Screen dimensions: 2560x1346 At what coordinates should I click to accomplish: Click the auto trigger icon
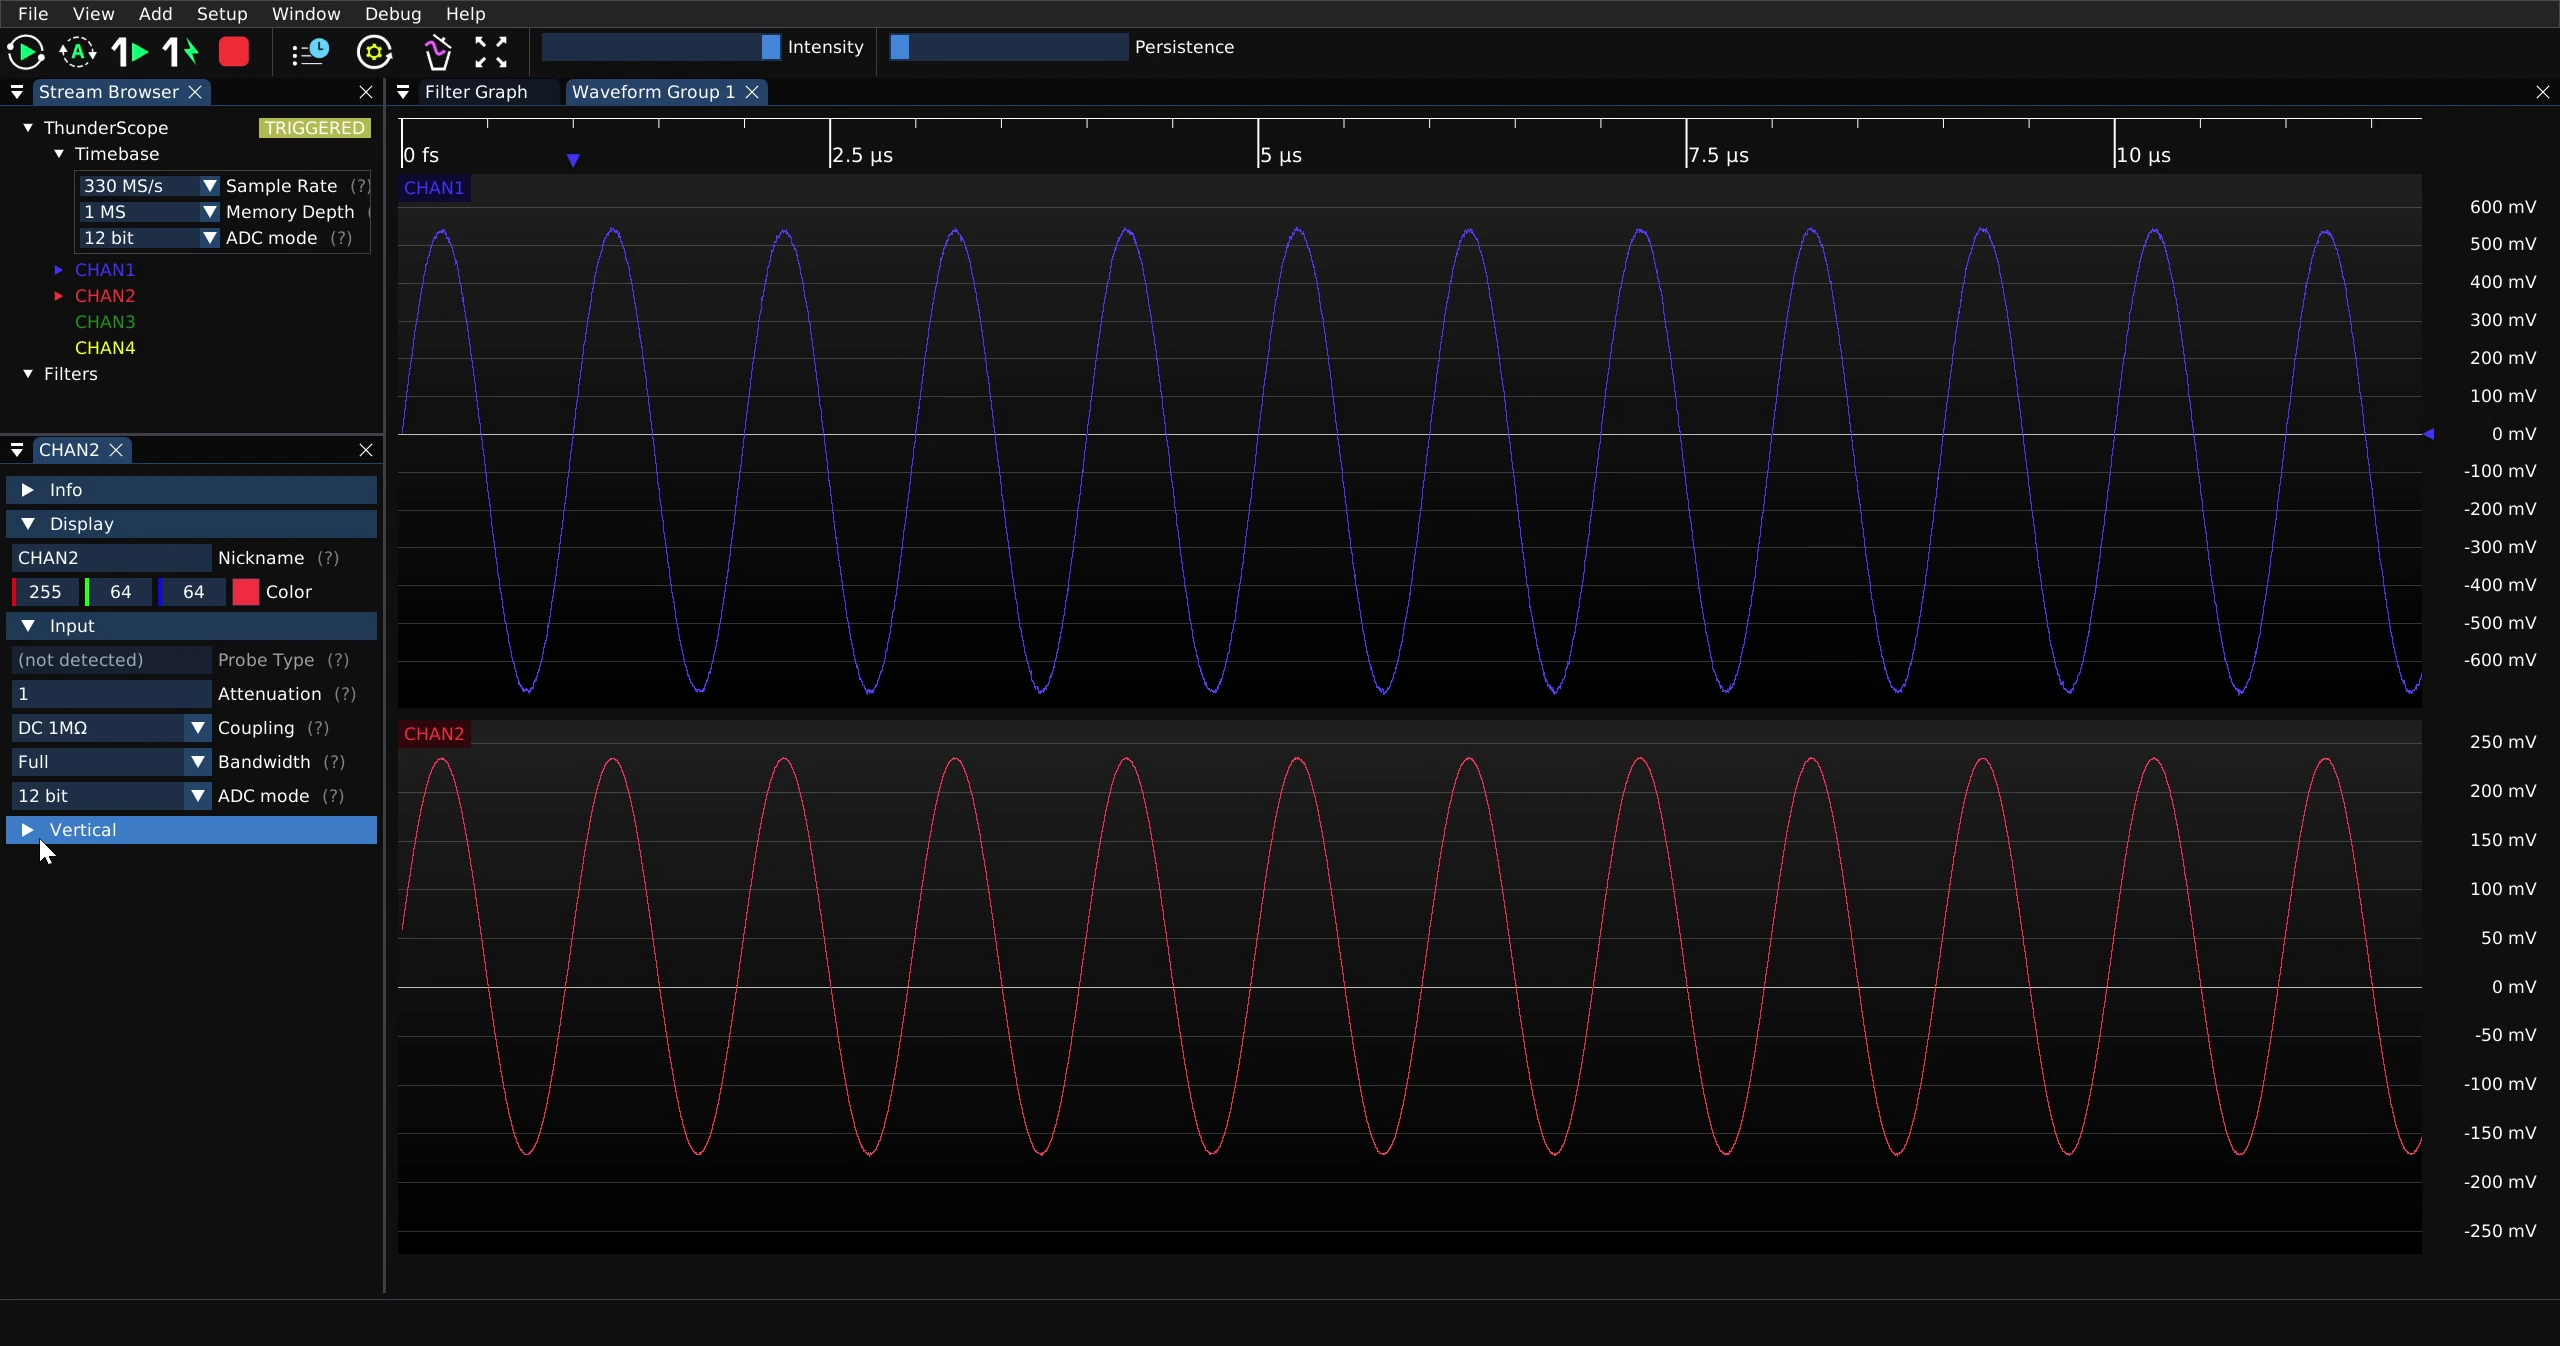coord(78,52)
